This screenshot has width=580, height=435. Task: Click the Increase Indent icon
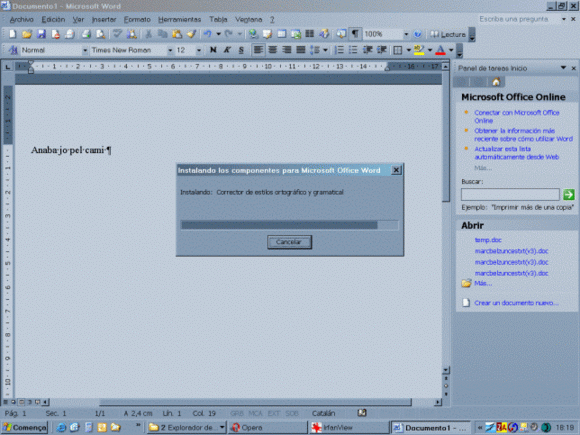(x=381, y=50)
